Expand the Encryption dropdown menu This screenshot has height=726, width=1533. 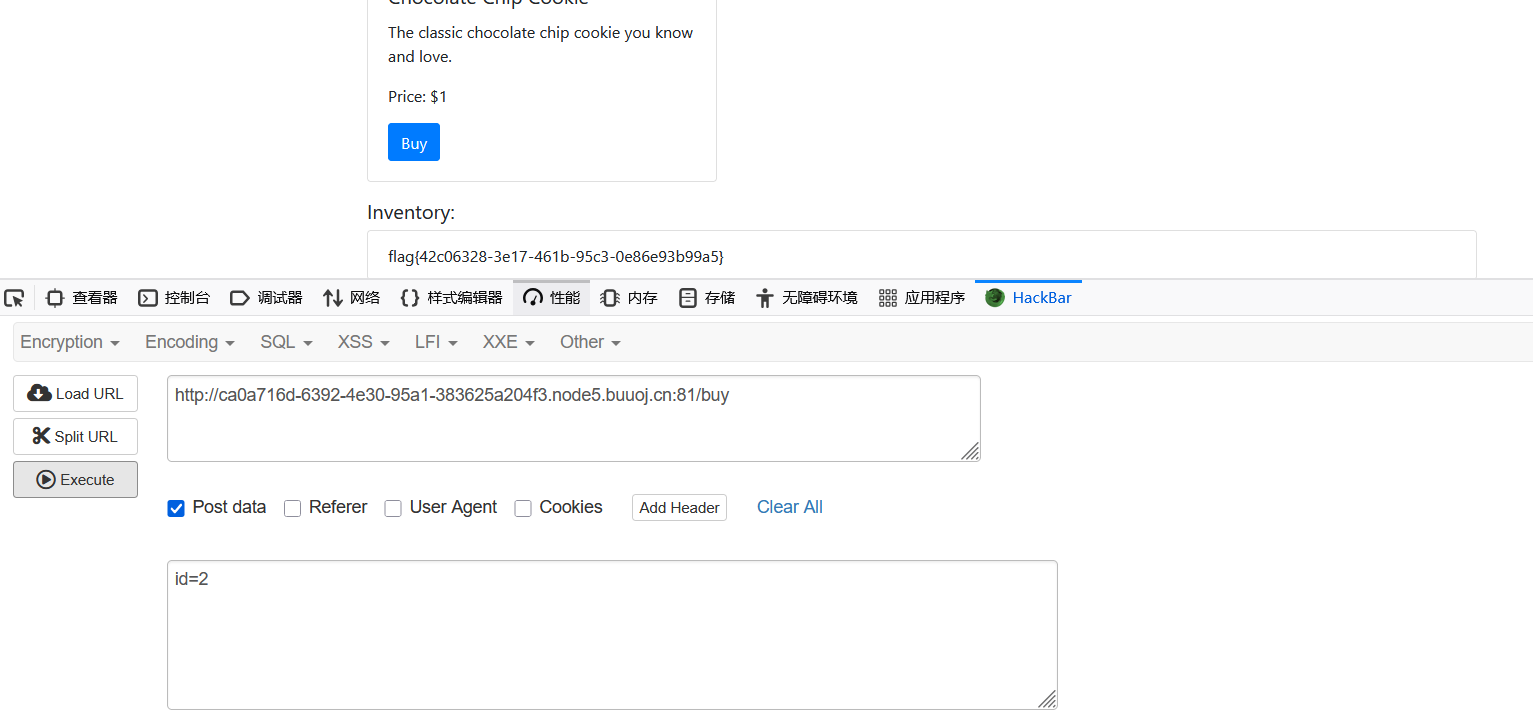(70, 342)
